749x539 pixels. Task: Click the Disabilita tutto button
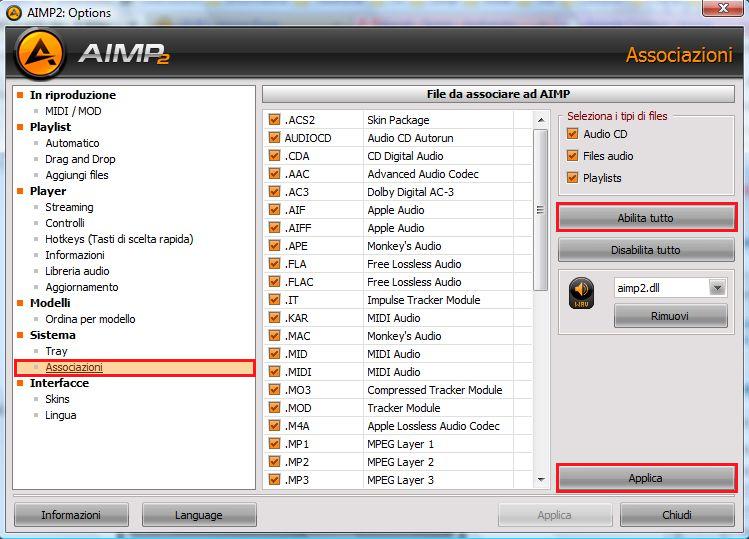pos(646,249)
